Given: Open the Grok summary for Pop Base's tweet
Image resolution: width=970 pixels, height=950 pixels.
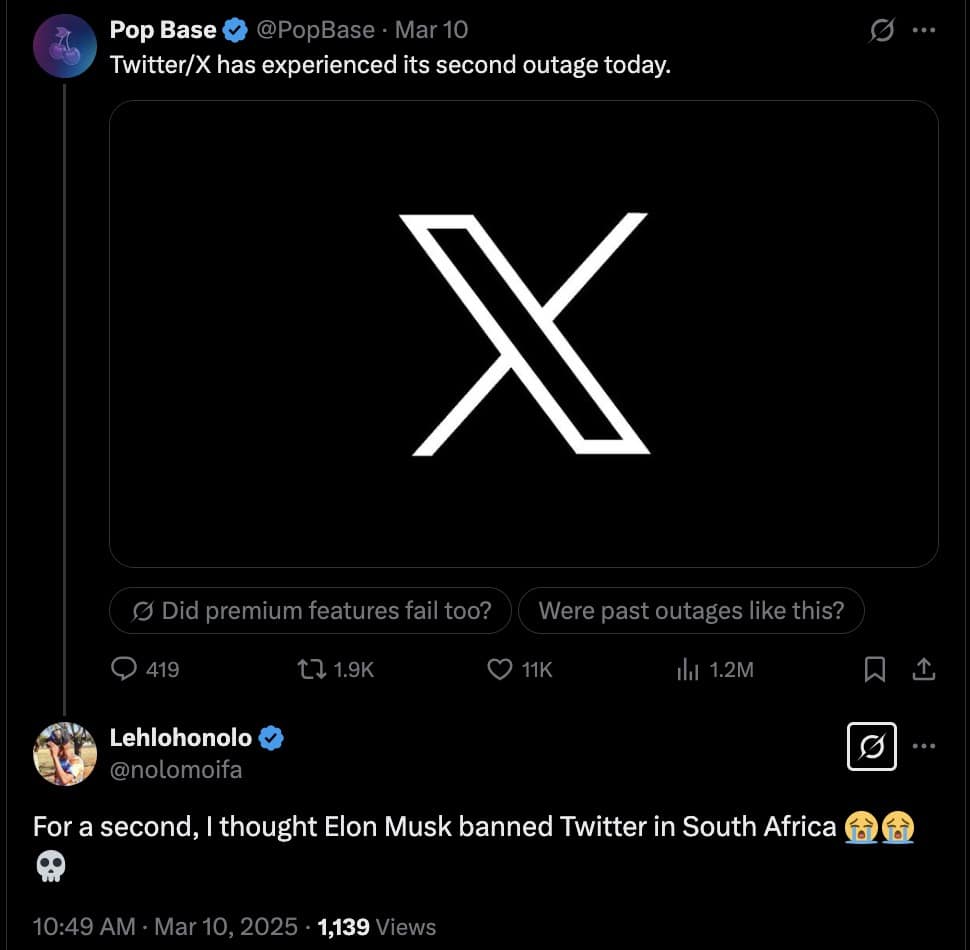Looking at the screenshot, I should pos(881,30).
